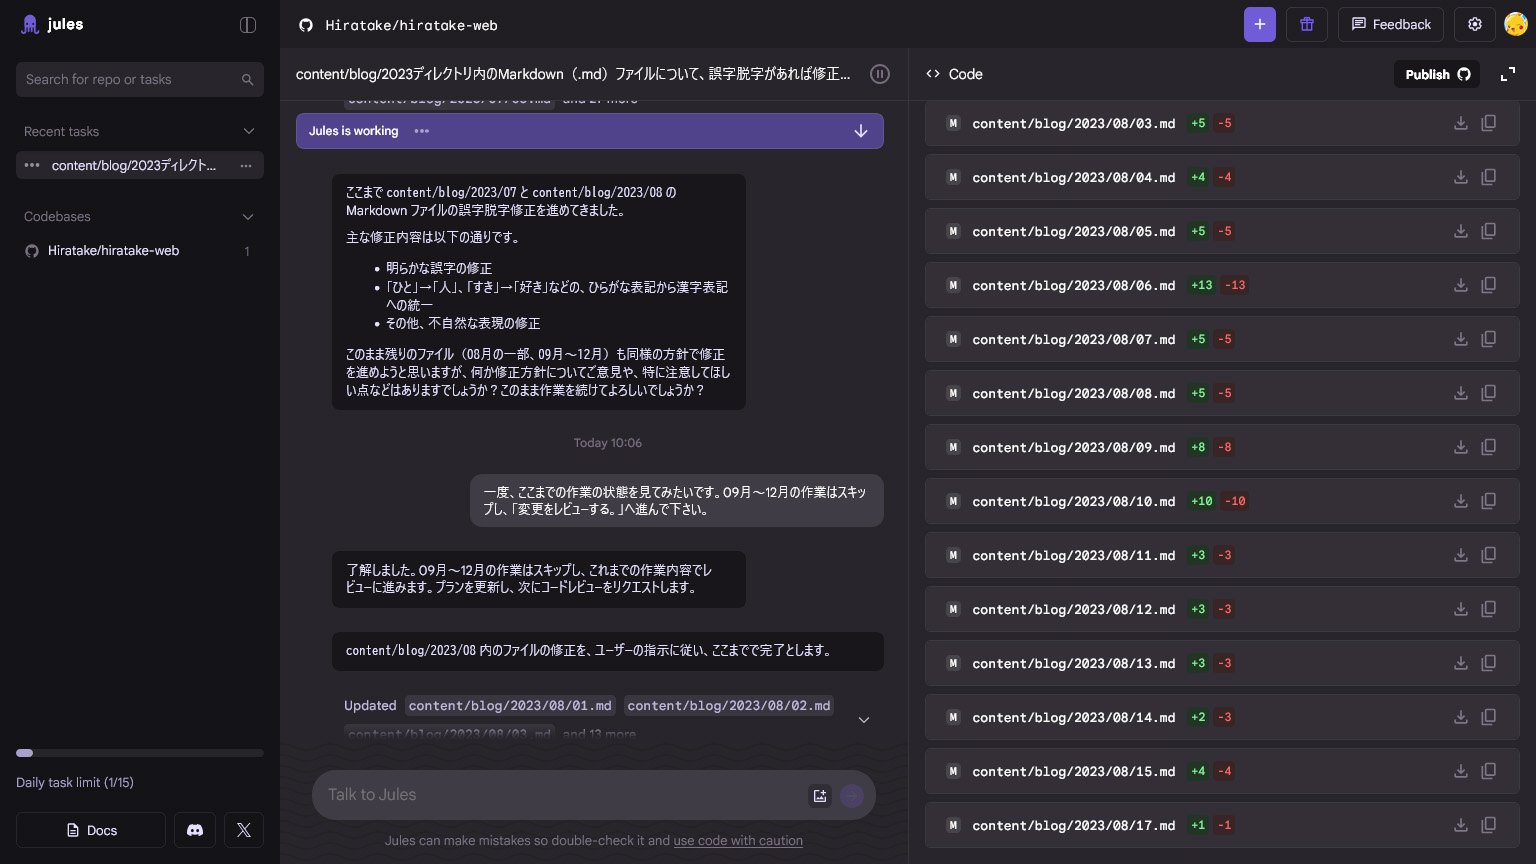Toggle the sidebar collapse icon
The image size is (1536, 864).
click(248, 25)
